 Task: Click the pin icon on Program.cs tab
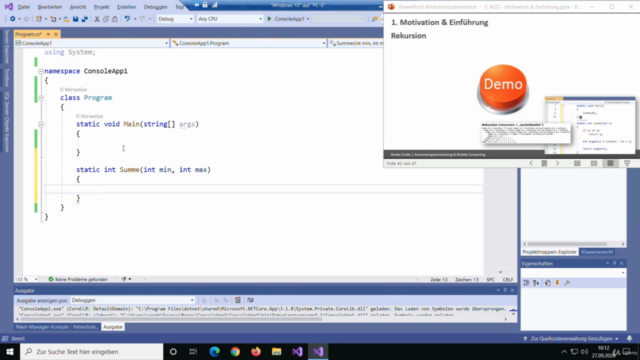48,34
